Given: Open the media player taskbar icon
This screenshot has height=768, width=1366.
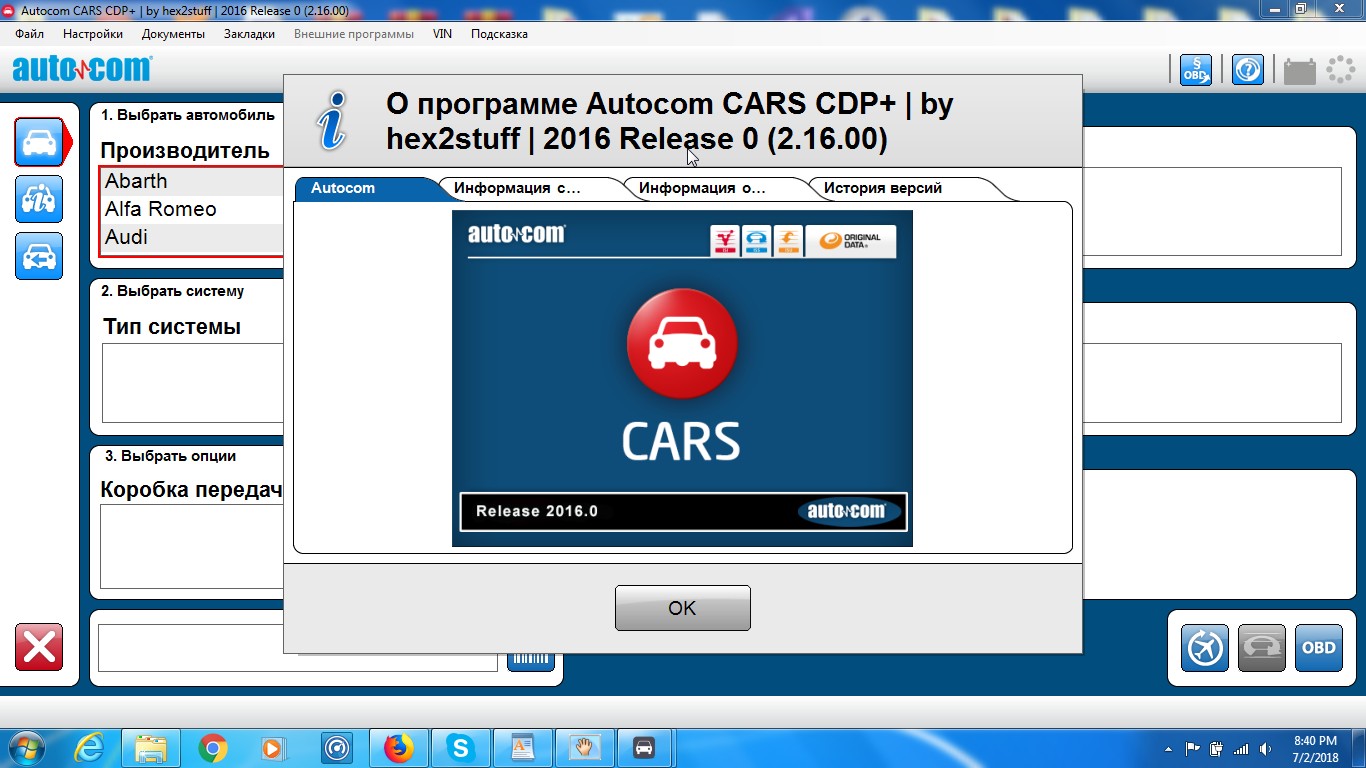Looking at the screenshot, I should pos(272,748).
